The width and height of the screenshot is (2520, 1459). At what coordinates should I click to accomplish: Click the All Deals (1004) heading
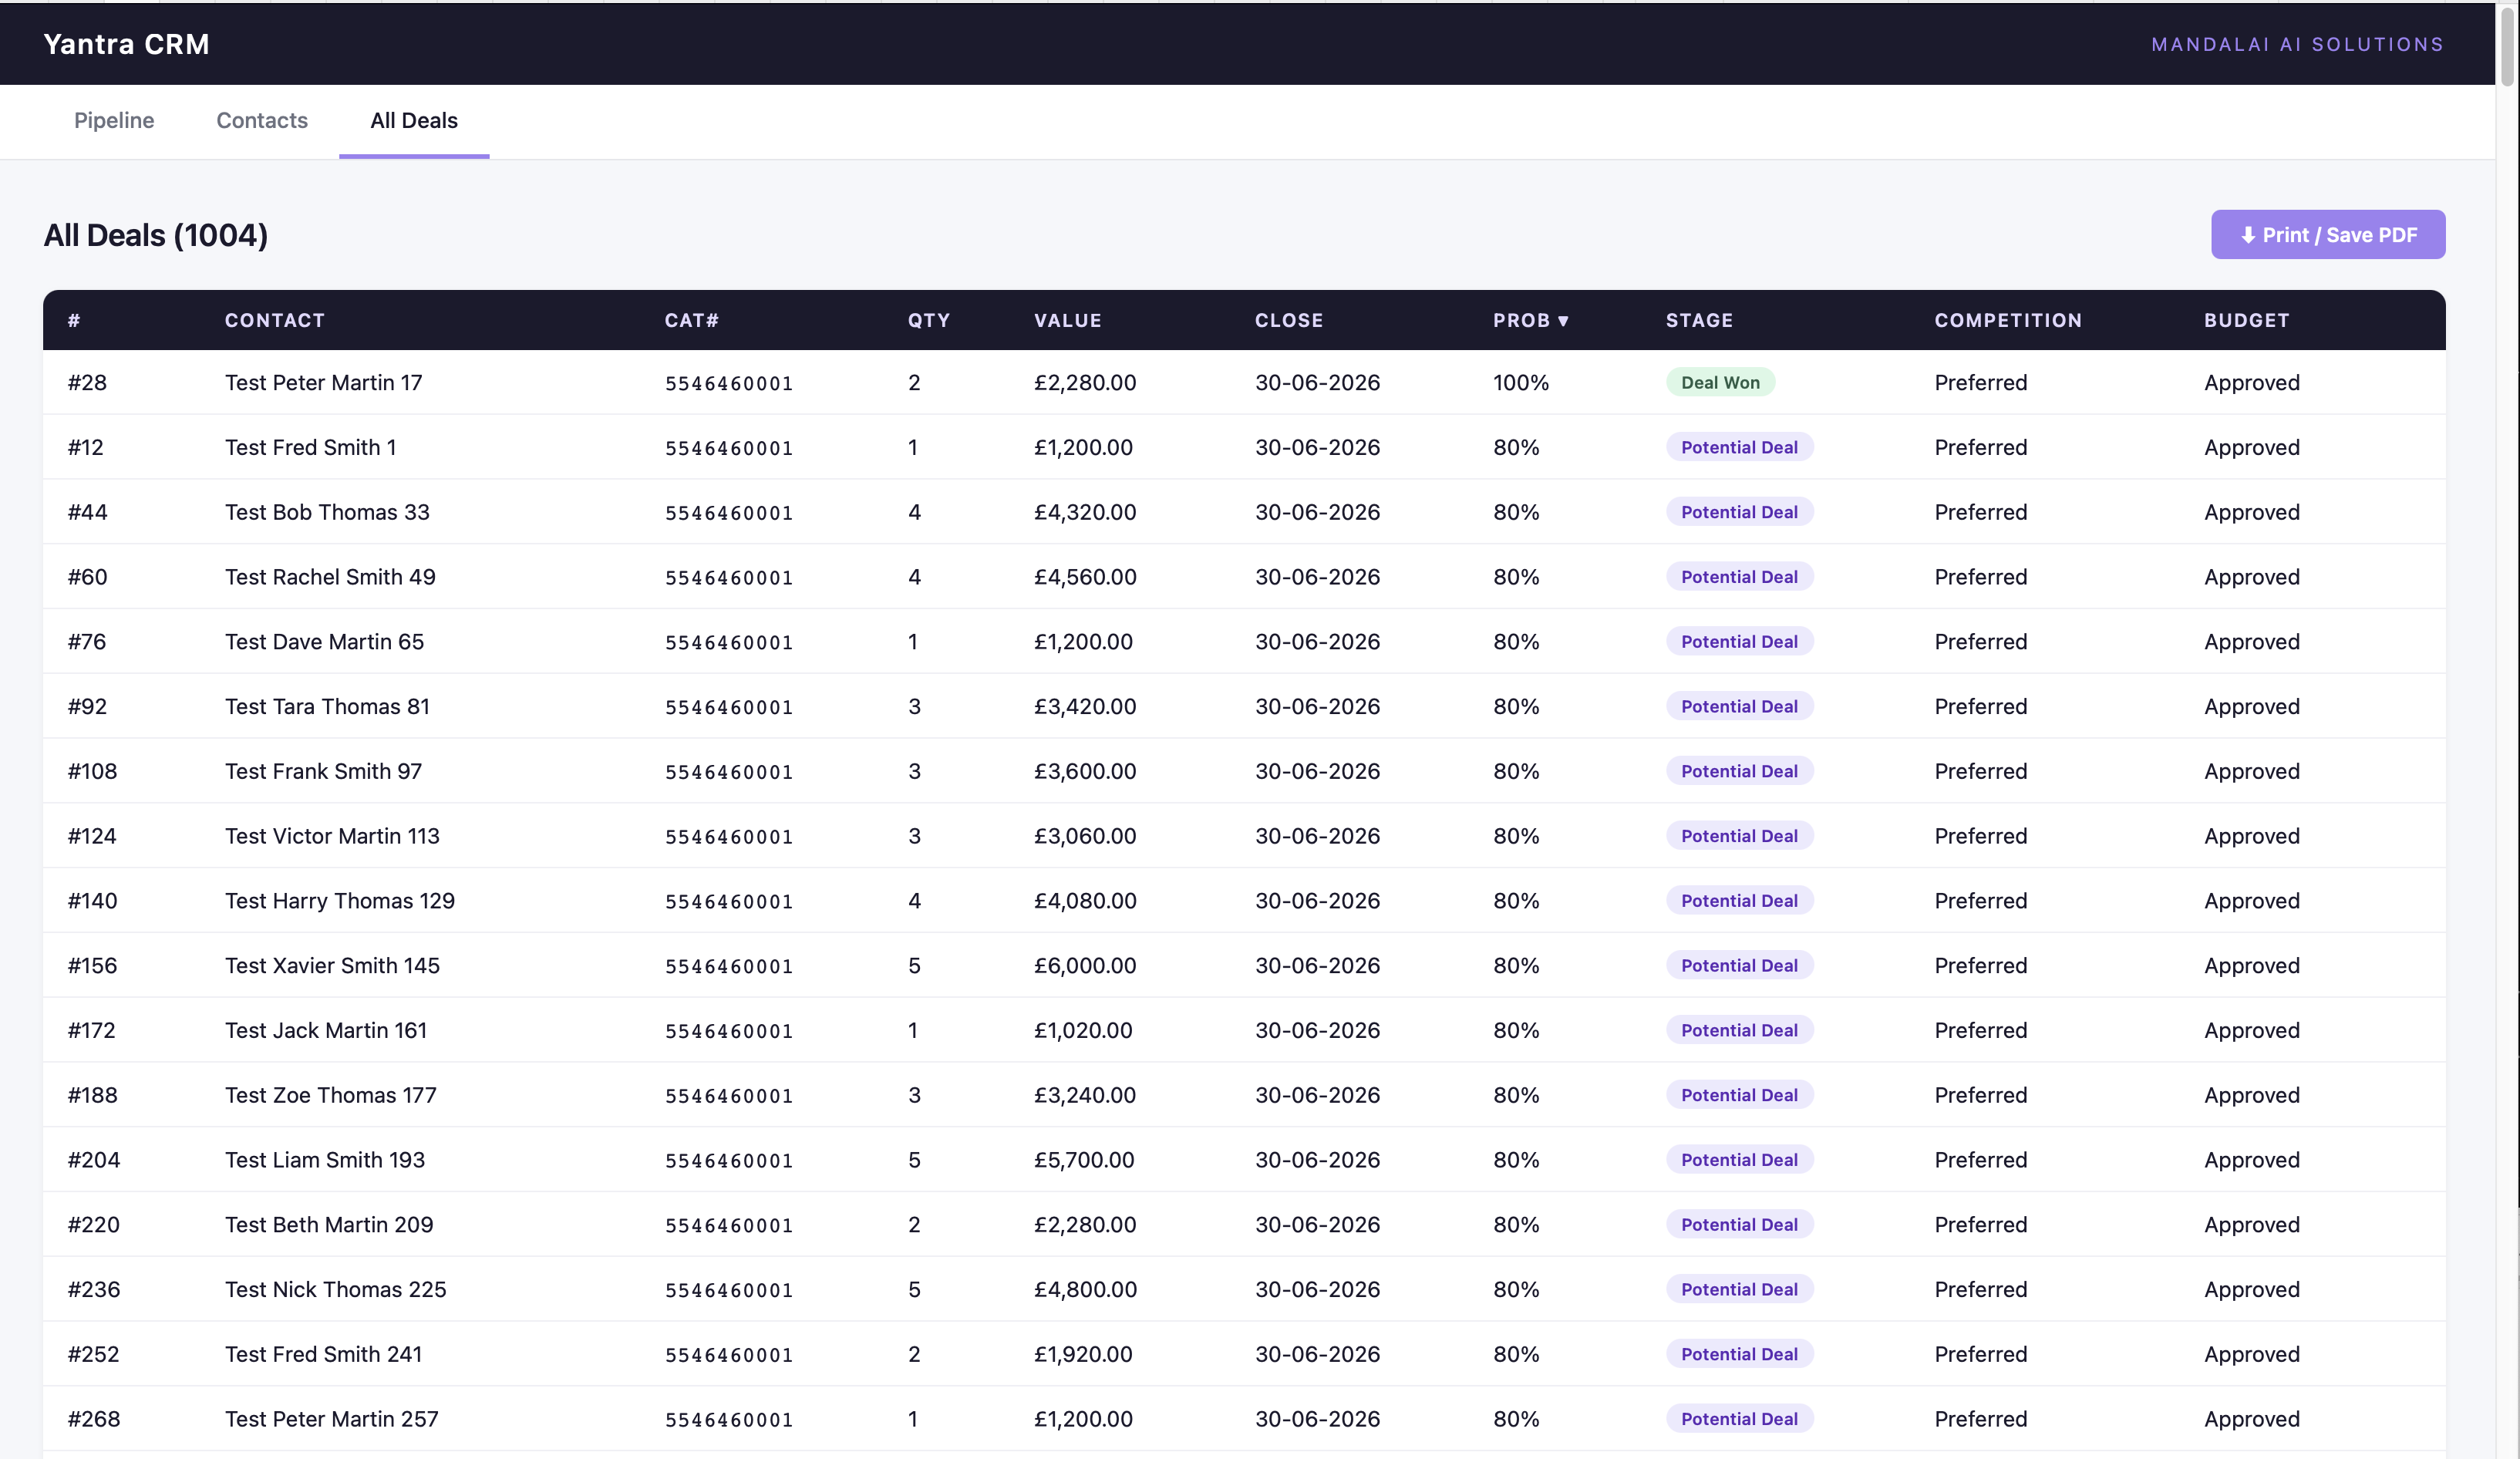point(155,236)
